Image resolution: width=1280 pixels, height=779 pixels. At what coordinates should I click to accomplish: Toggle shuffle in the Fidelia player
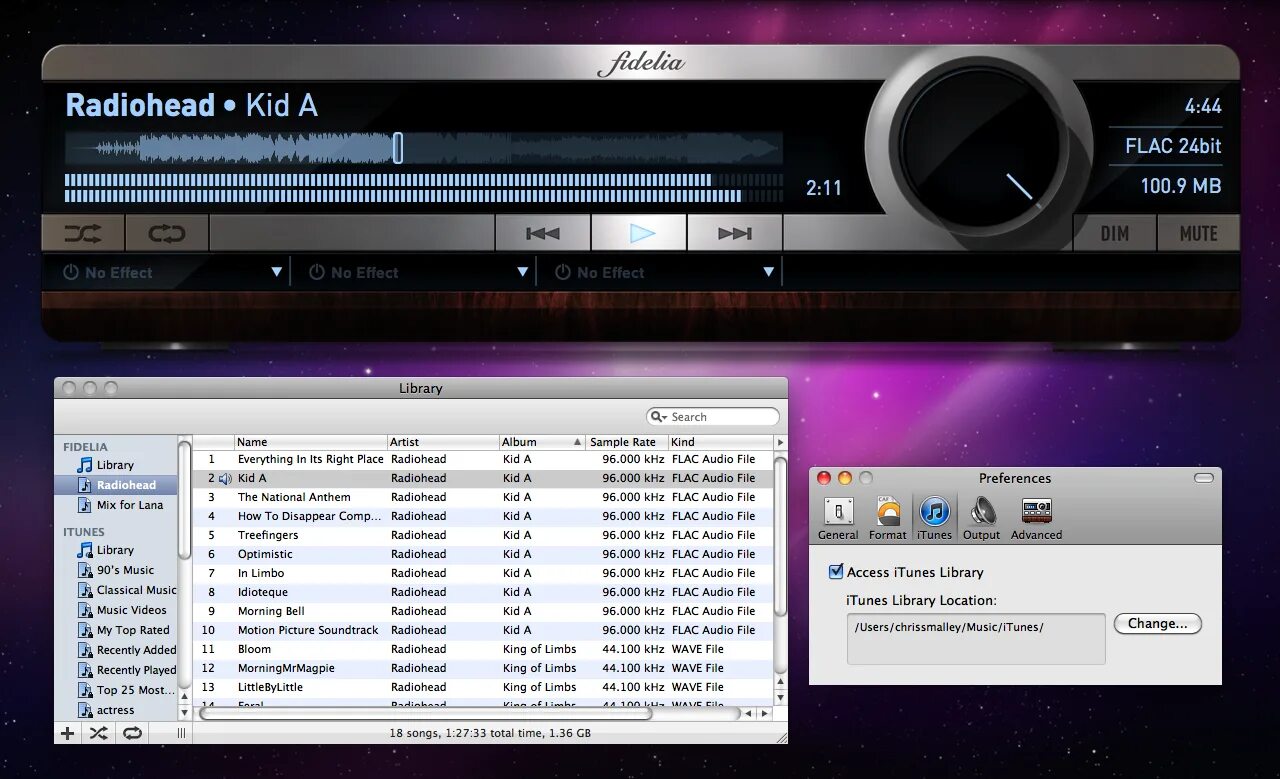click(83, 234)
